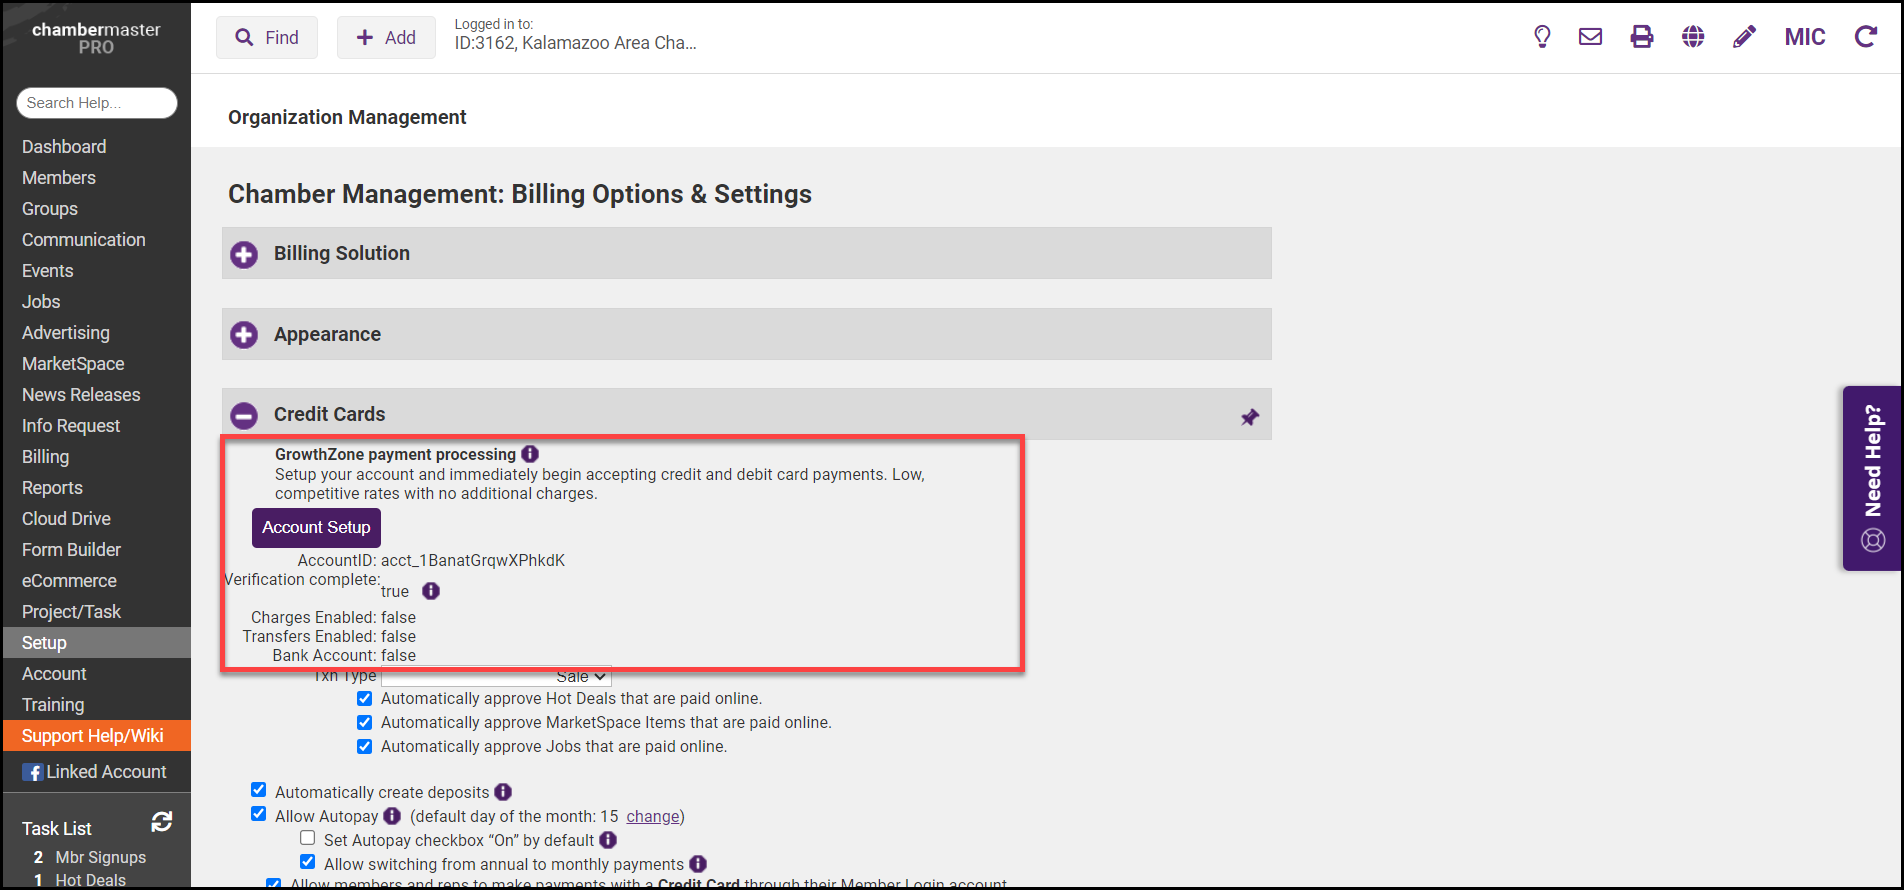Click info icon beside GrowthZone payment processing
This screenshot has height=890, width=1904.
coord(530,454)
